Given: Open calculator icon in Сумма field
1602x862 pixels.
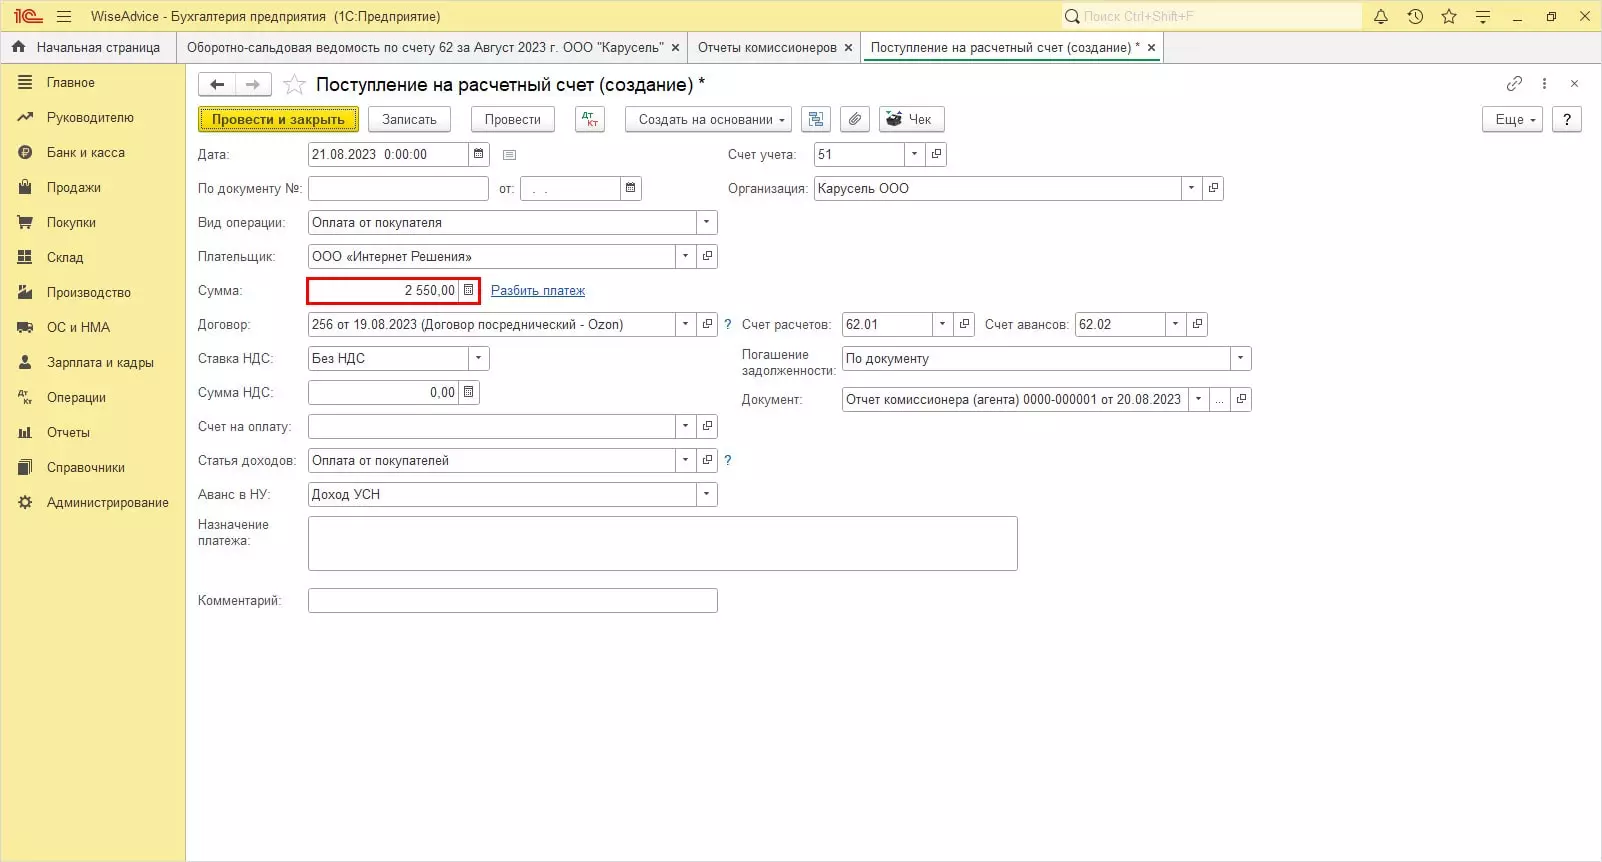Looking at the screenshot, I should point(468,290).
